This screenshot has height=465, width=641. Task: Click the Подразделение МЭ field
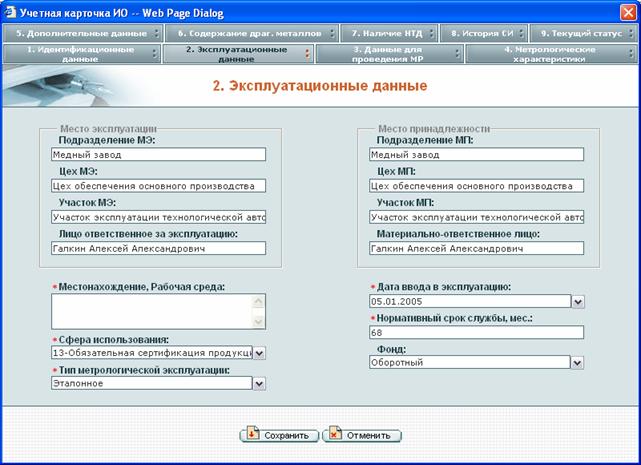point(159,155)
